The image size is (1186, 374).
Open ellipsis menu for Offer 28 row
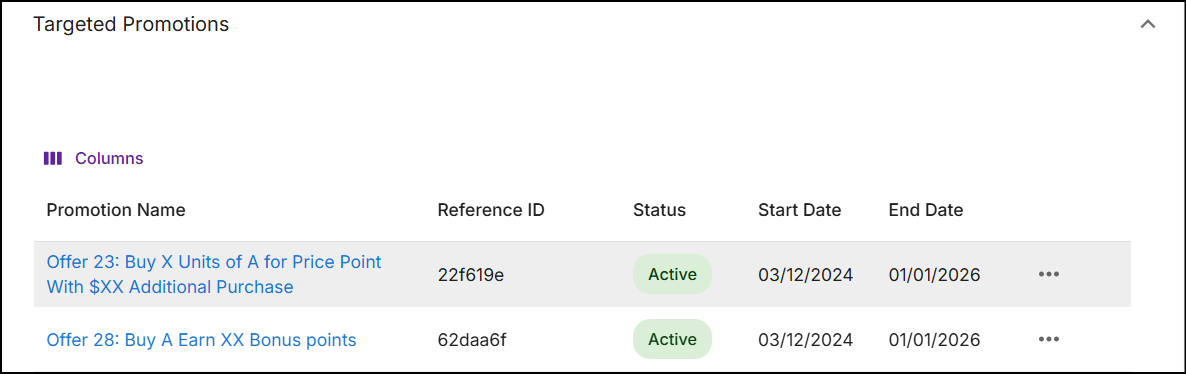(1049, 339)
